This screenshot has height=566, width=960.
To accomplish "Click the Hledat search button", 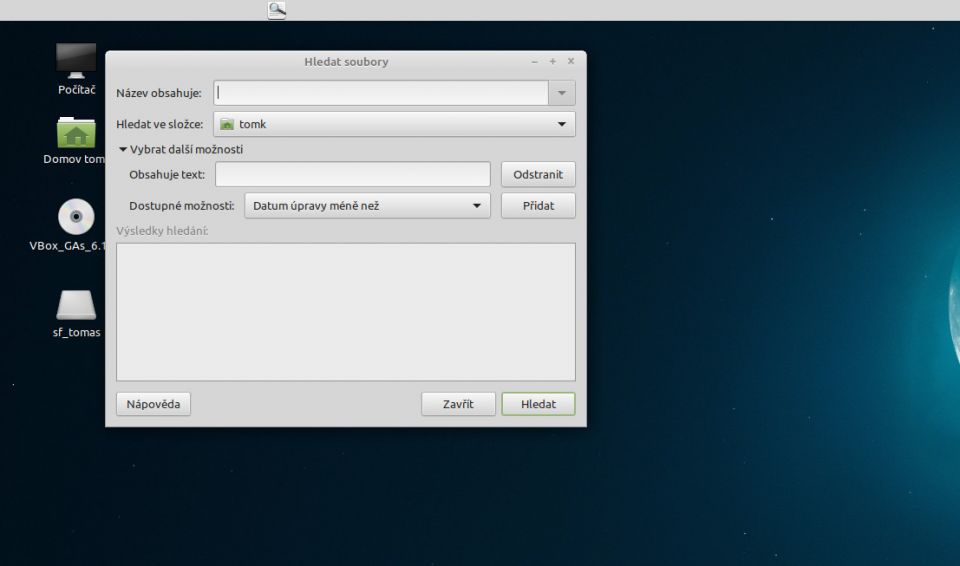I will tap(538, 404).
